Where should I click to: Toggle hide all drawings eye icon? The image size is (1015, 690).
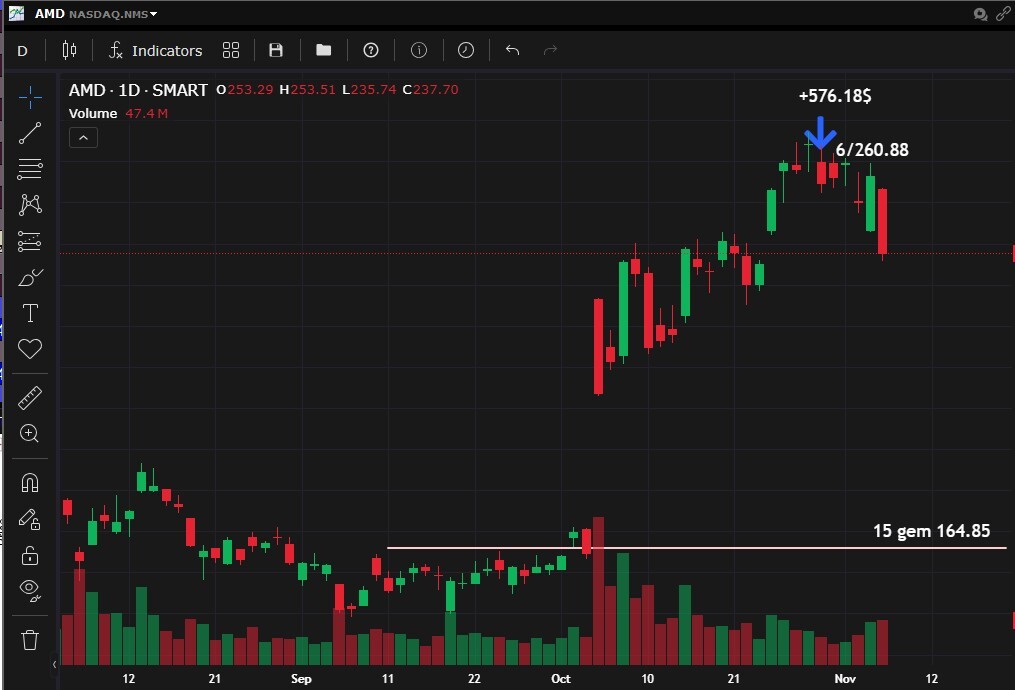30,590
